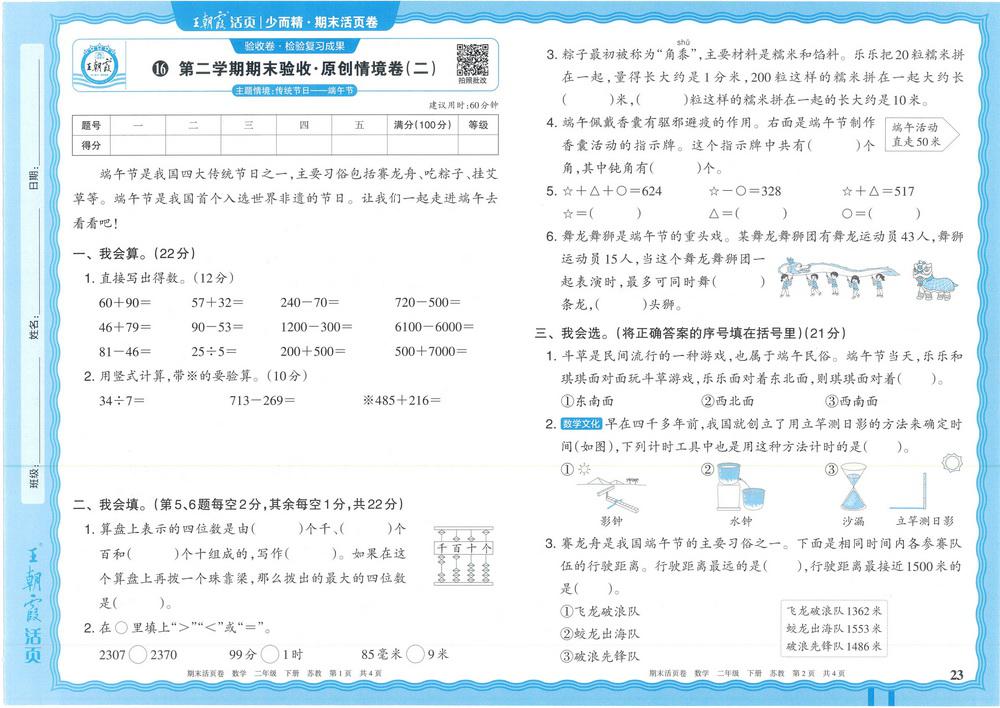Viewport: 1000px width, 708px height.
Task: Click the problem "1200-300="
Action: pyautogui.click(x=316, y=327)
